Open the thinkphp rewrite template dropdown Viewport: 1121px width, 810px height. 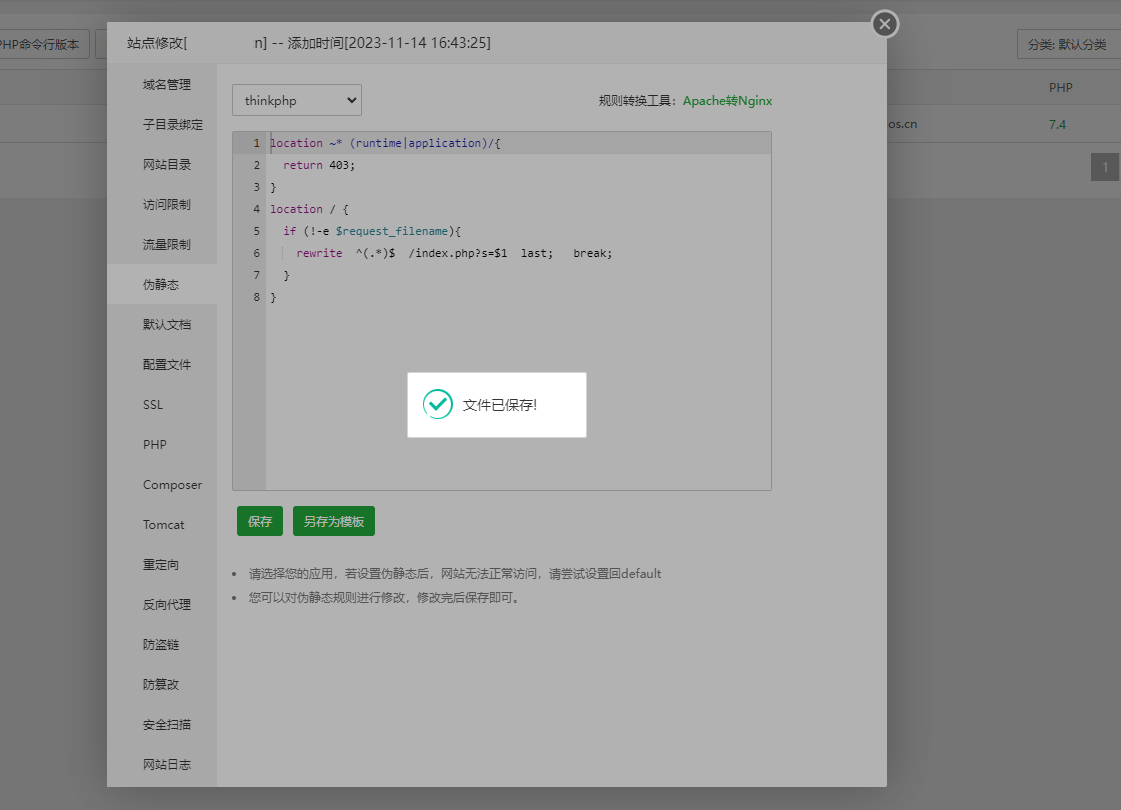tap(297, 100)
